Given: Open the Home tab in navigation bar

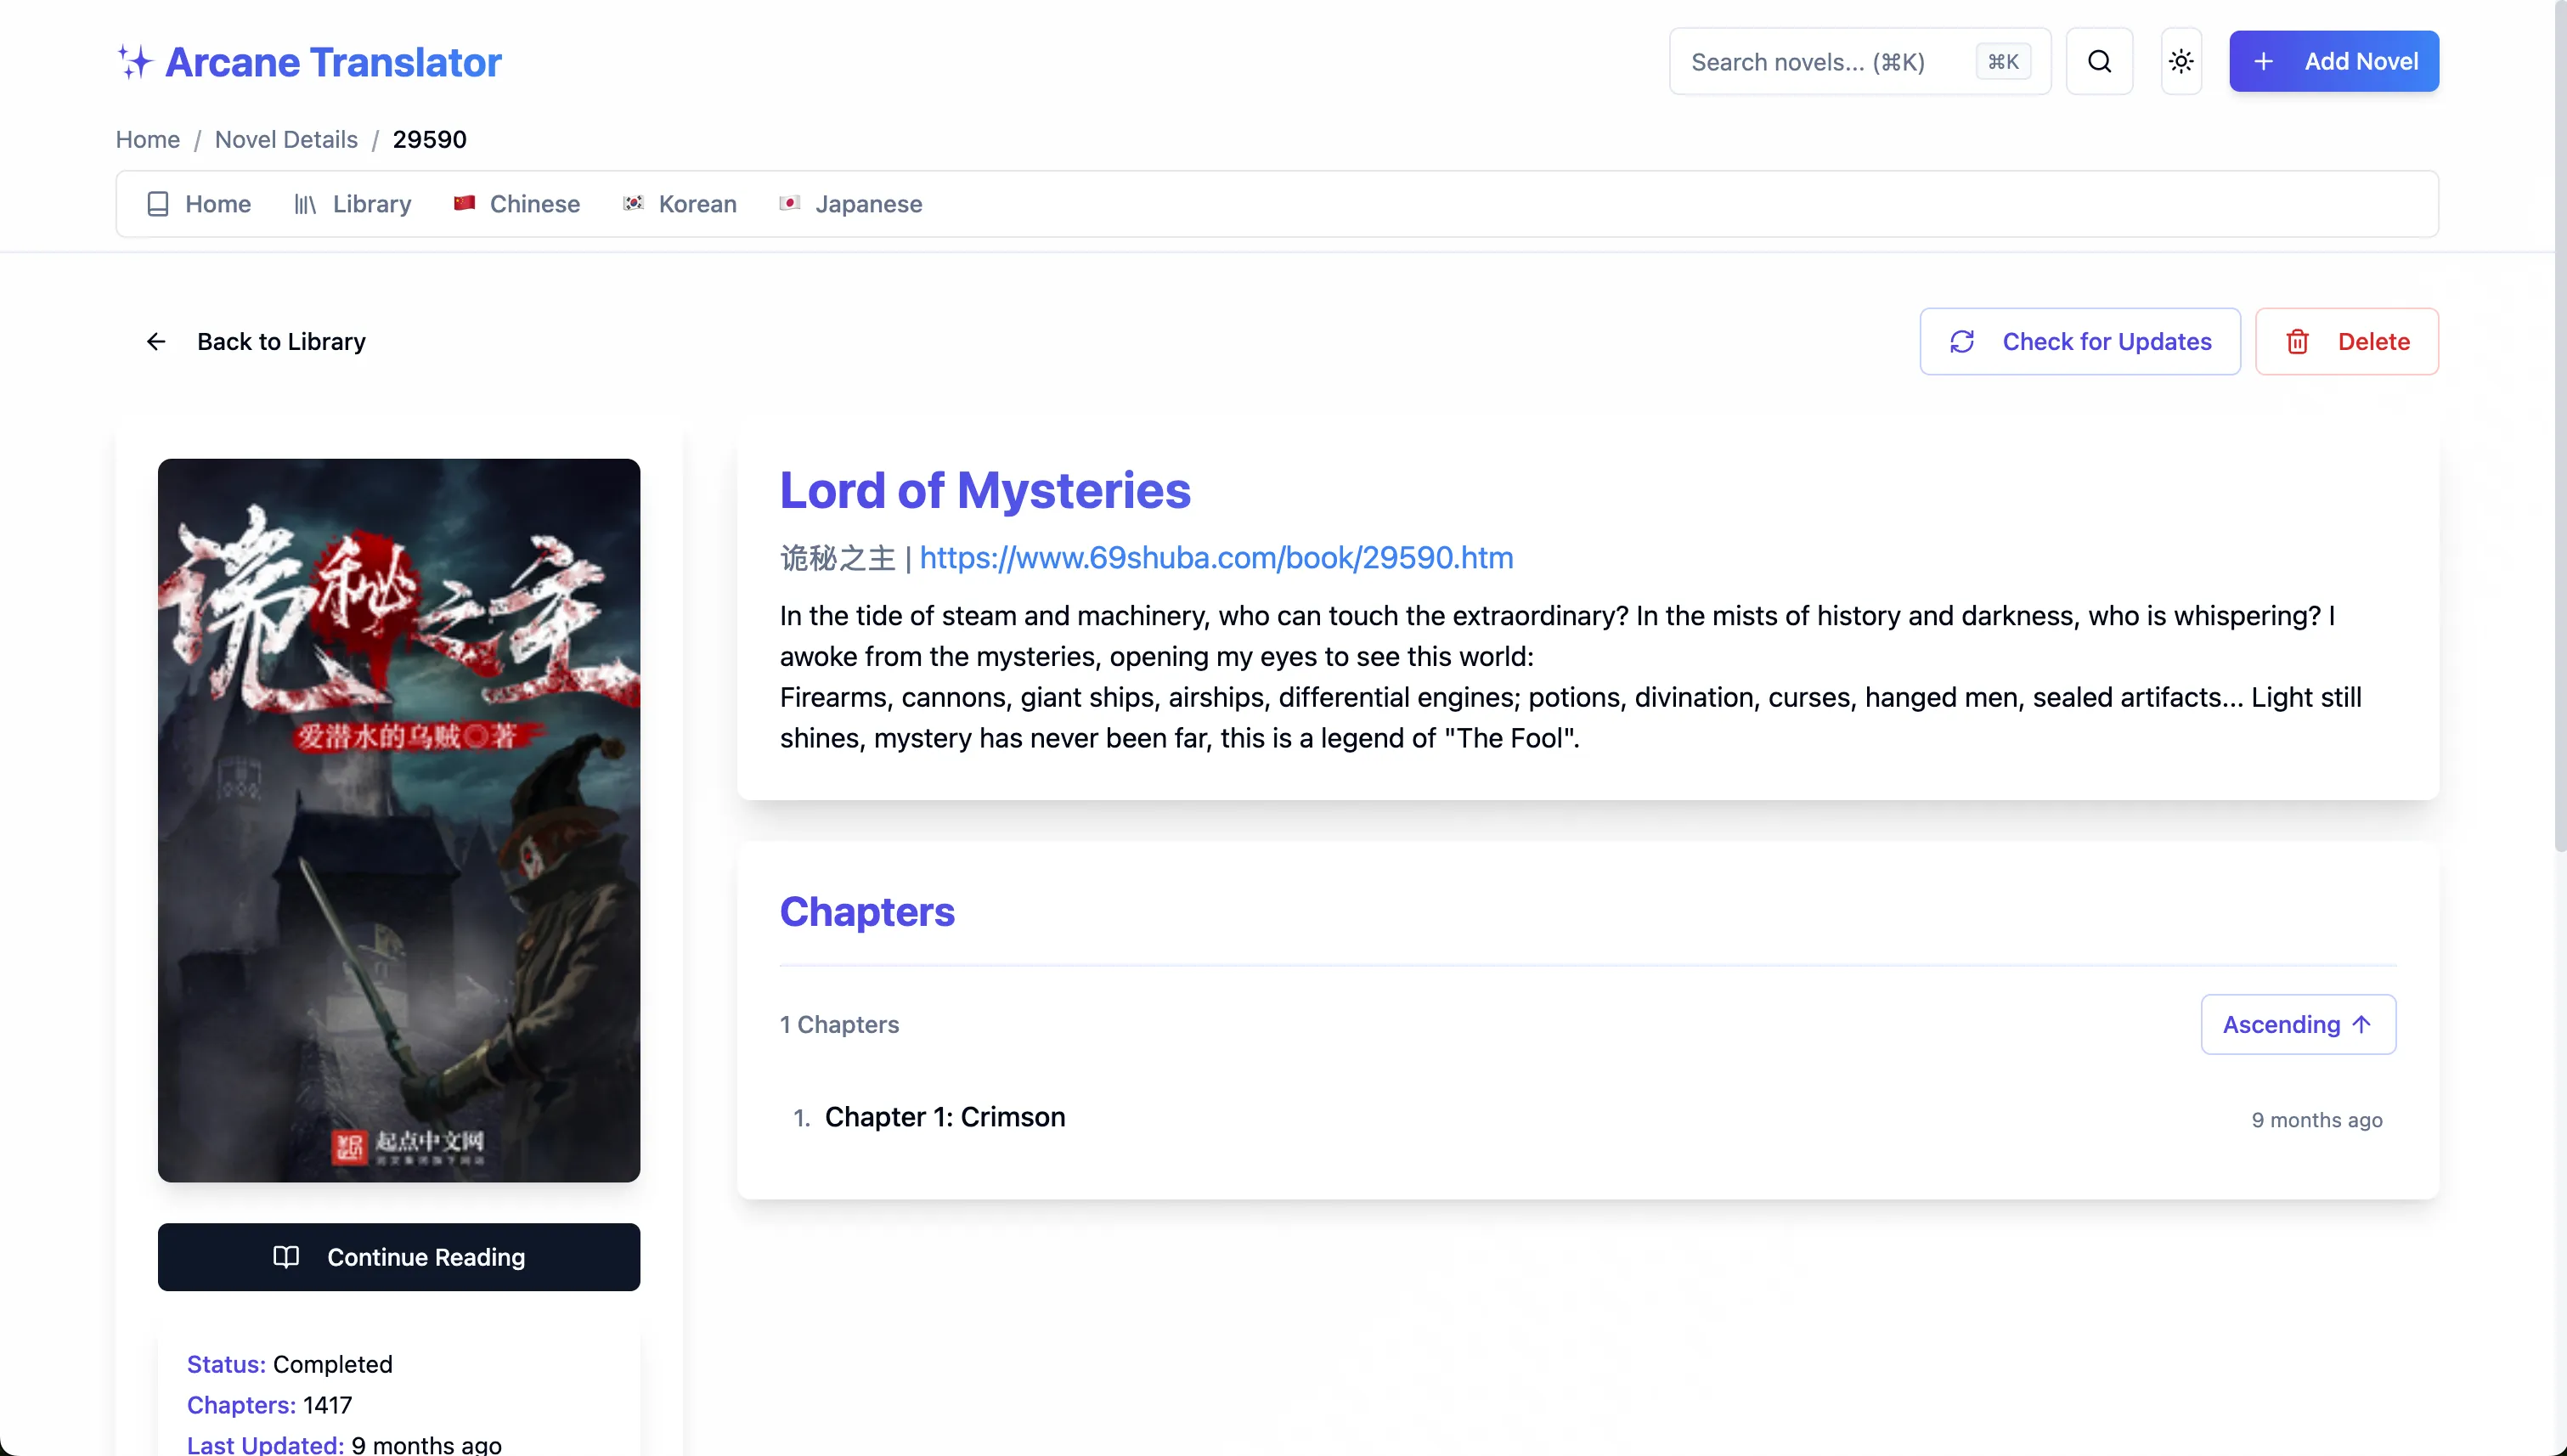Looking at the screenshot, I should pyautogui.click(x=198, y=204).
